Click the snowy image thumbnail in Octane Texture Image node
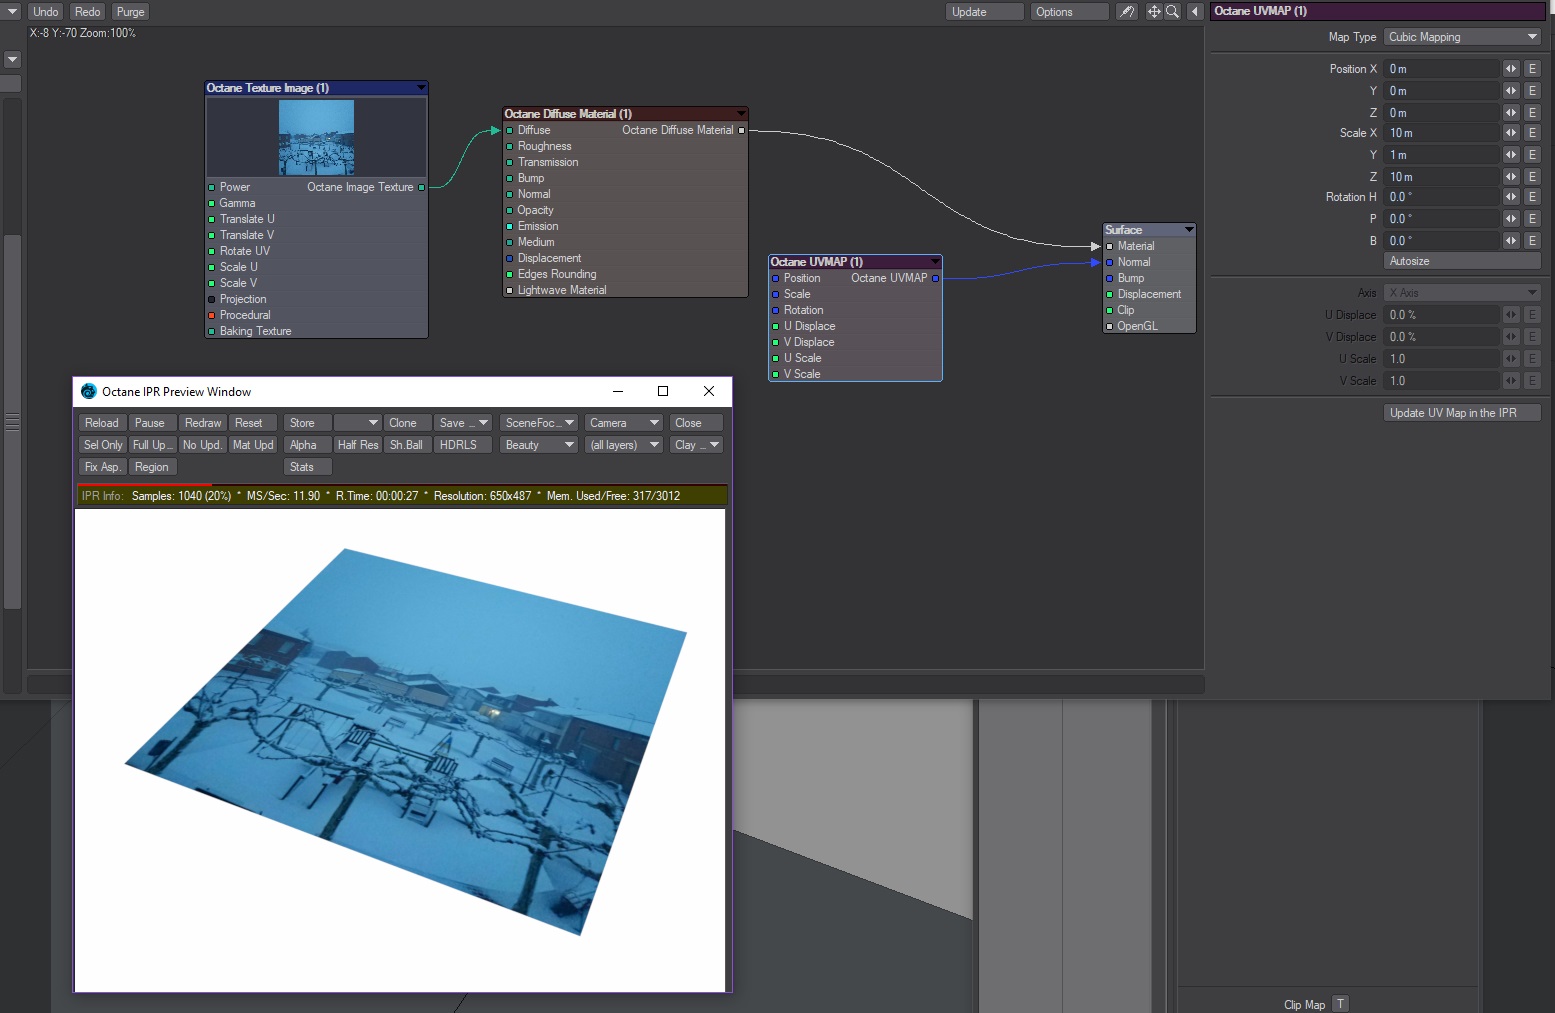 coord(316,138)
